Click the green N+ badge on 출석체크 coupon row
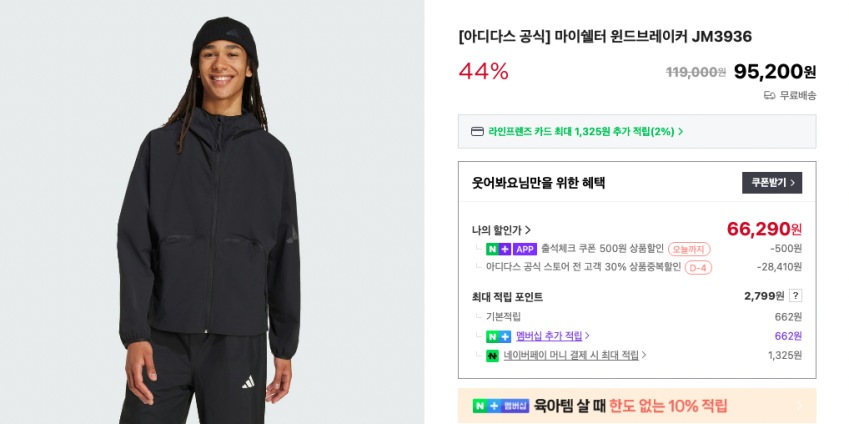Image resolution: width=849 pixels, height=424 pixels. (x=498, y=249)
